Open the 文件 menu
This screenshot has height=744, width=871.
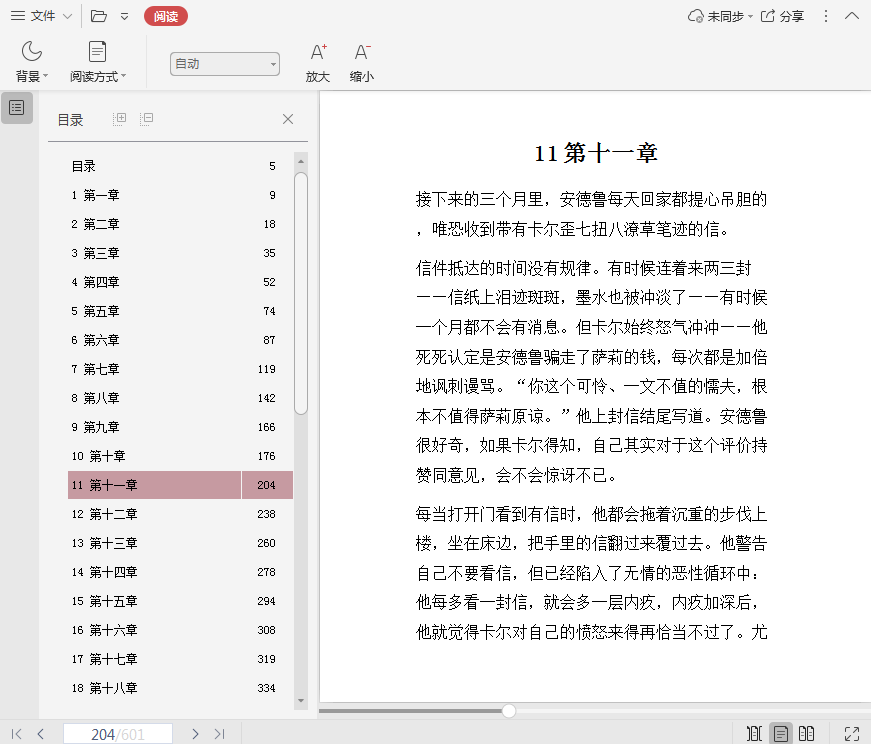point(40,16)
